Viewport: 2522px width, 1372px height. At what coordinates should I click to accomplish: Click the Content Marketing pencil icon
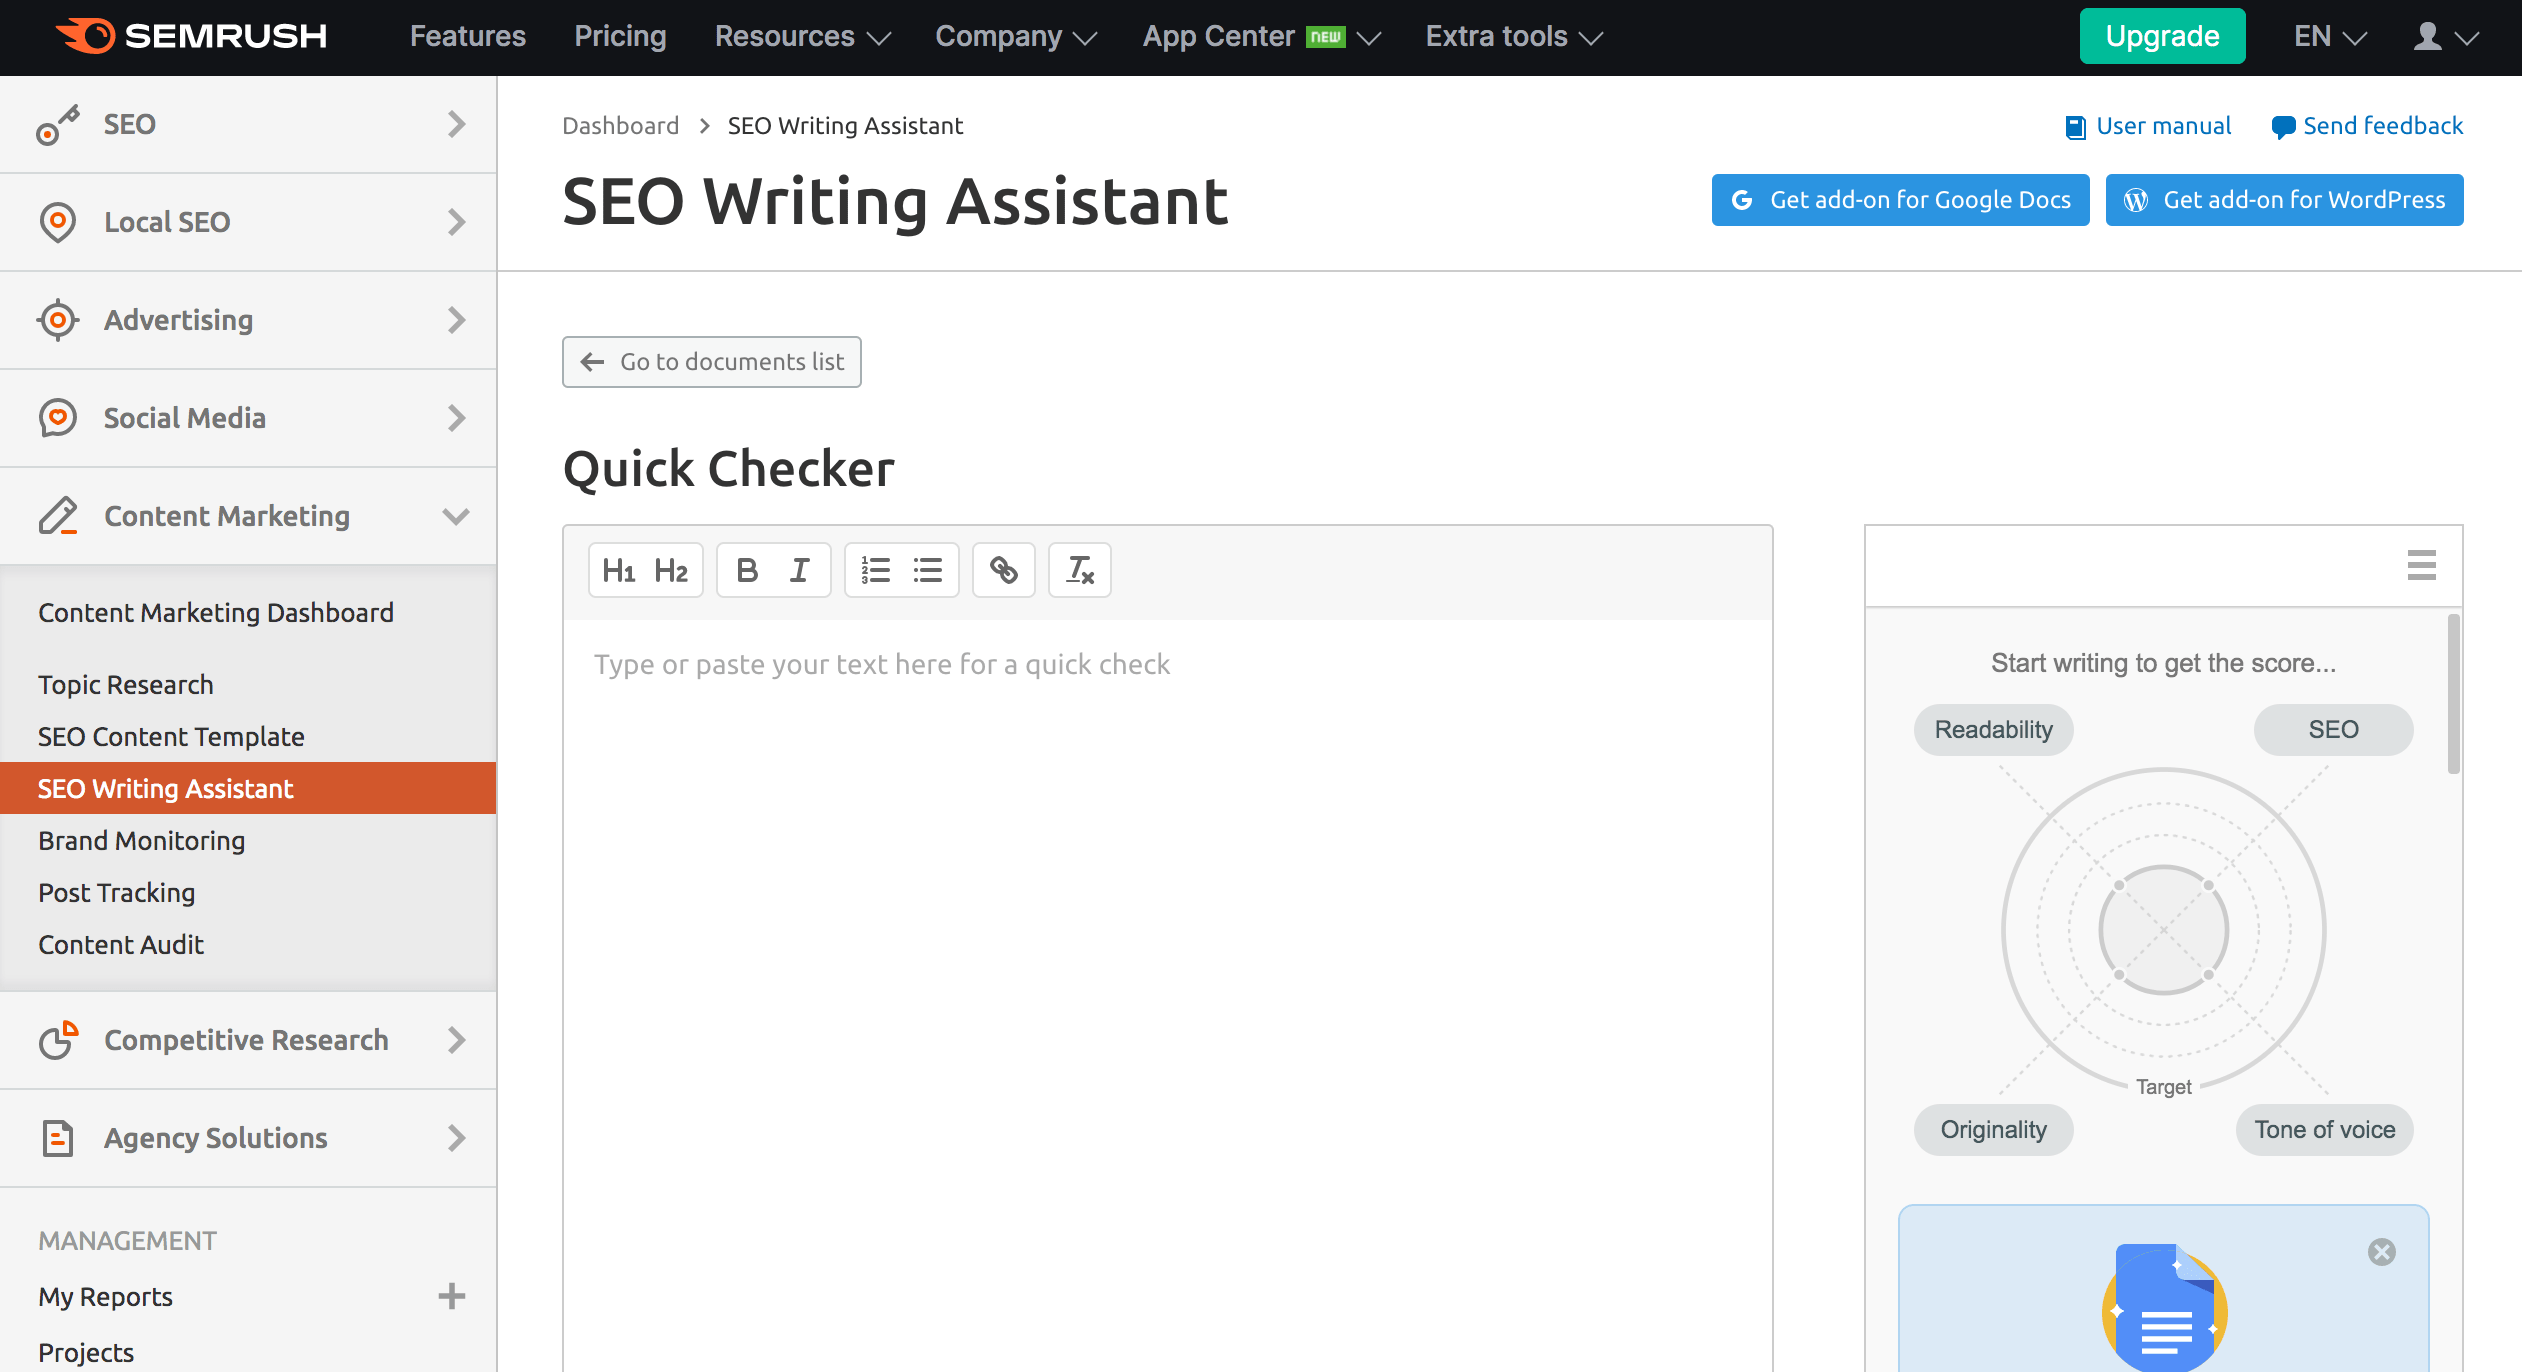(58, 516)
